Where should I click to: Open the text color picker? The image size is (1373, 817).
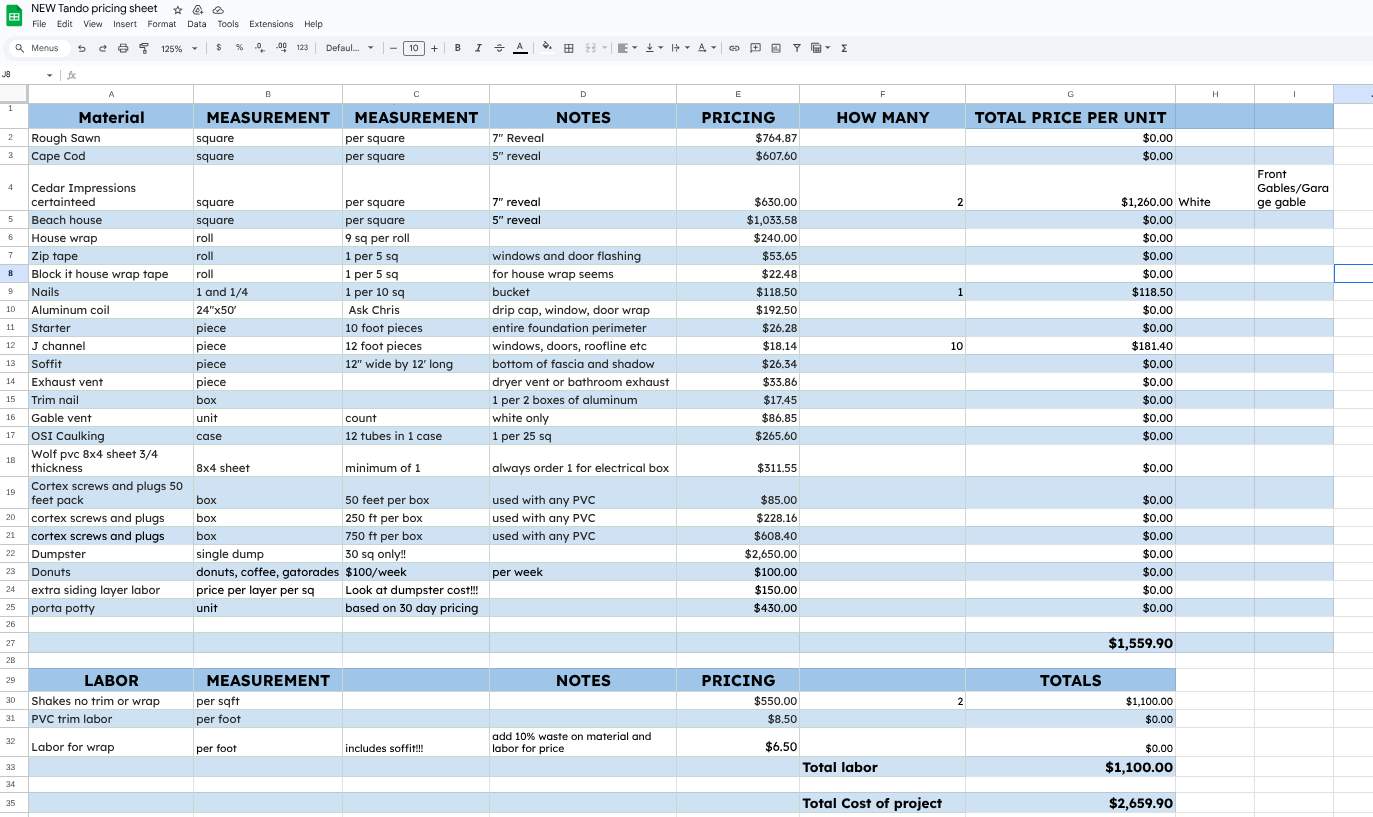tap(520, 48)
